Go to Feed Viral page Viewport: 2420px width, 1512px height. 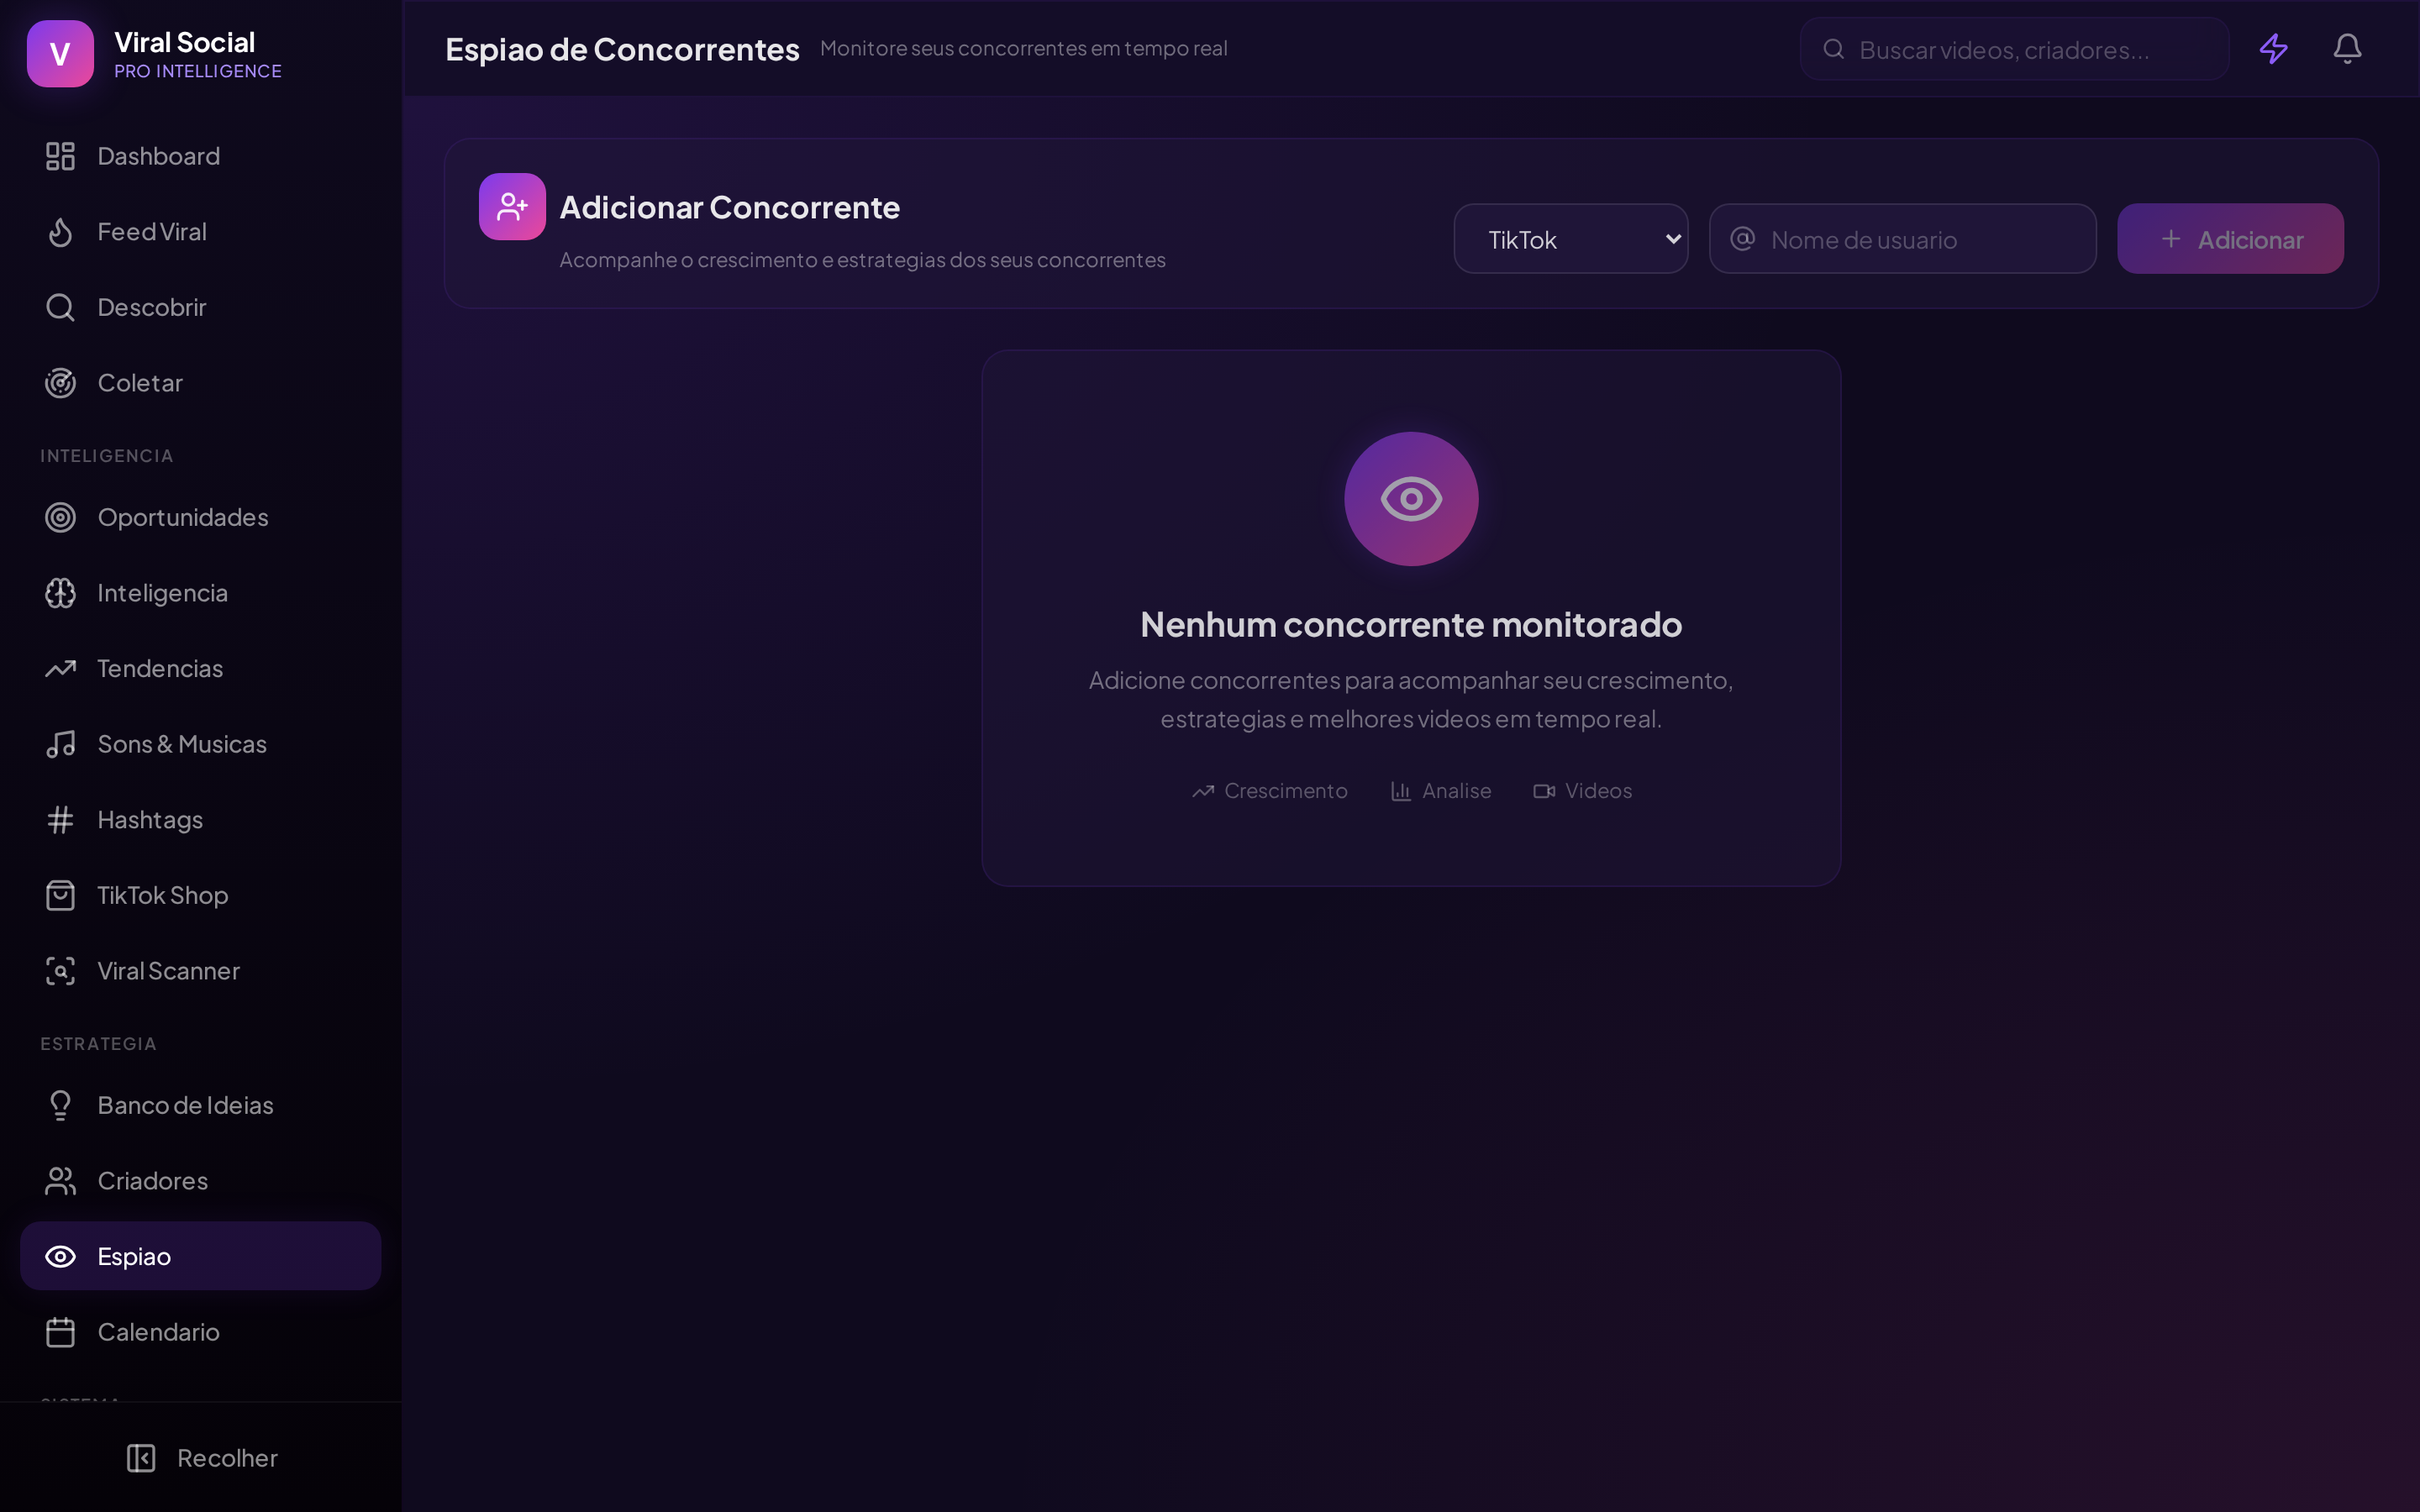[200, 232]
